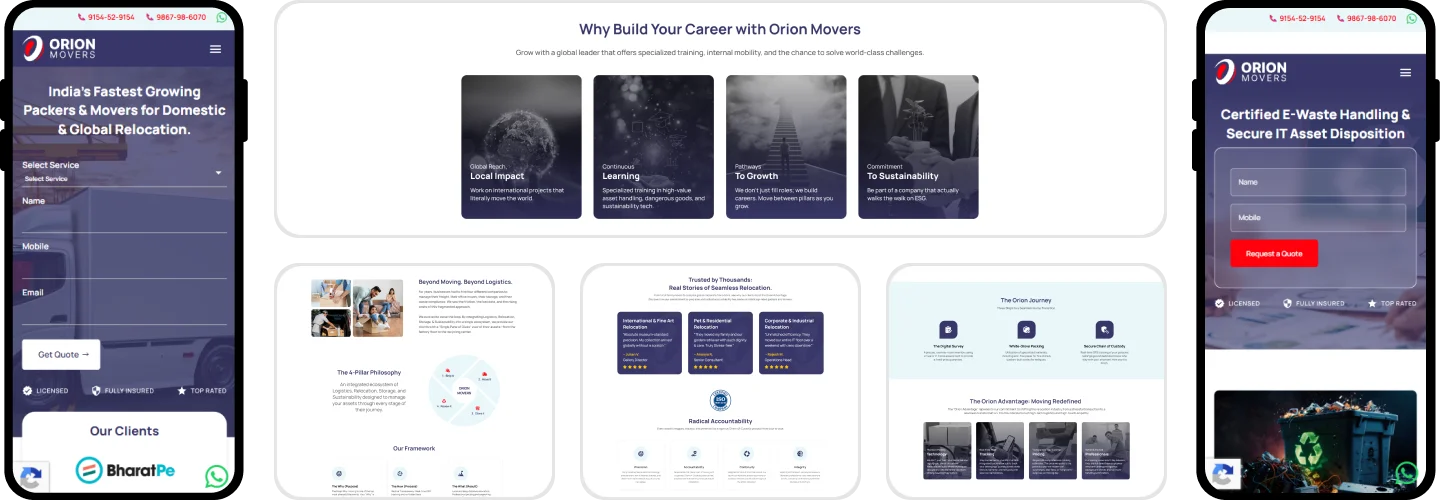Call 9867-98-6070 from right phone header
Image resolution: width=1440 pixels, height=500 pixels.
(x=1367, y=18)
